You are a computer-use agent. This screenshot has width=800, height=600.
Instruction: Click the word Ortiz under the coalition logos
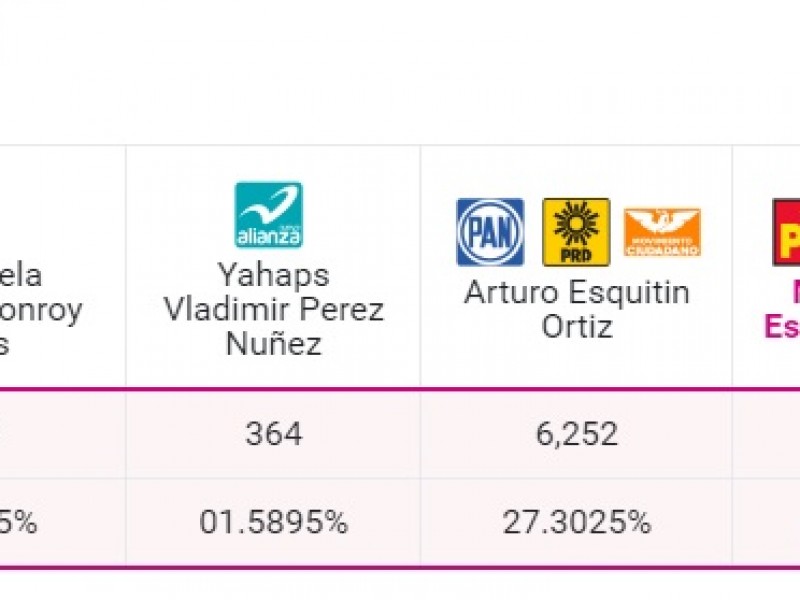[x=577, y=326]
